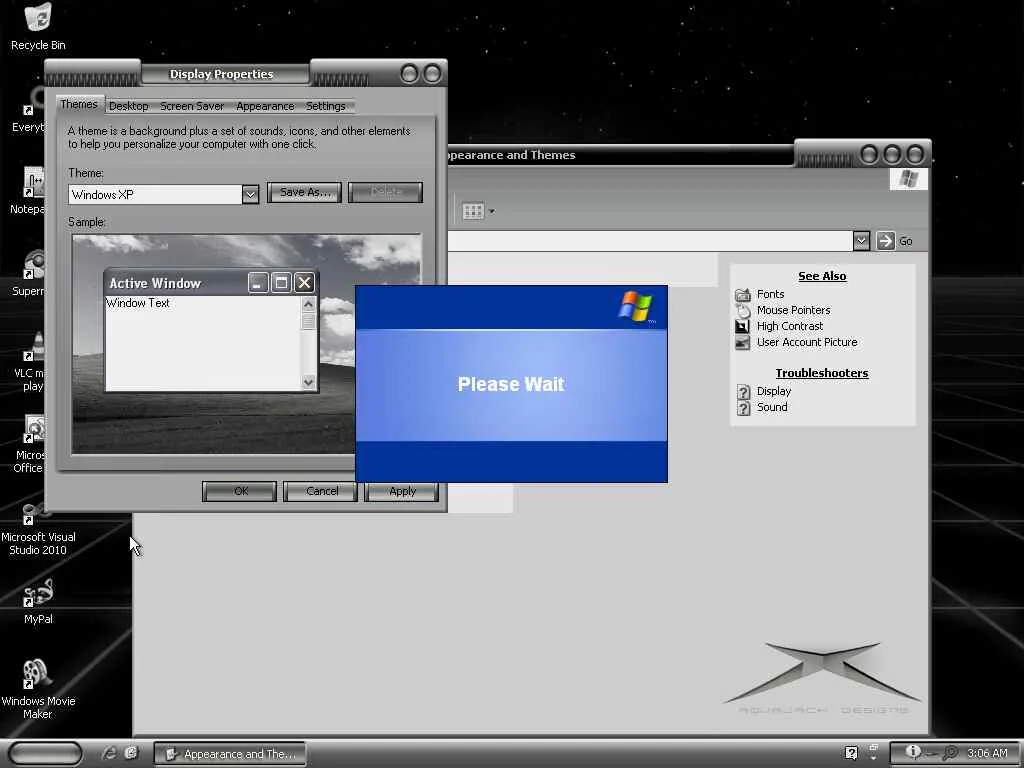Open the Theme dropdown showing Windows XP
The height and width of the screenshot is (768, 1024).
[250, 195]
